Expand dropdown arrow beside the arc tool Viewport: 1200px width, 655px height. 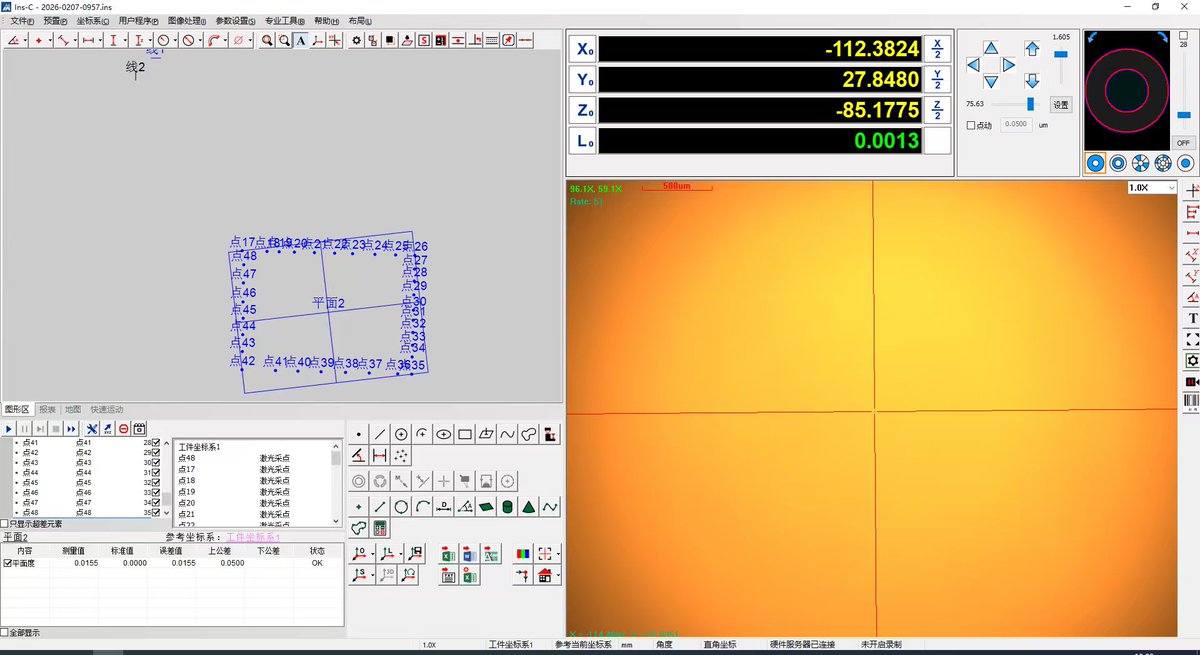click(x=225, y=40)
